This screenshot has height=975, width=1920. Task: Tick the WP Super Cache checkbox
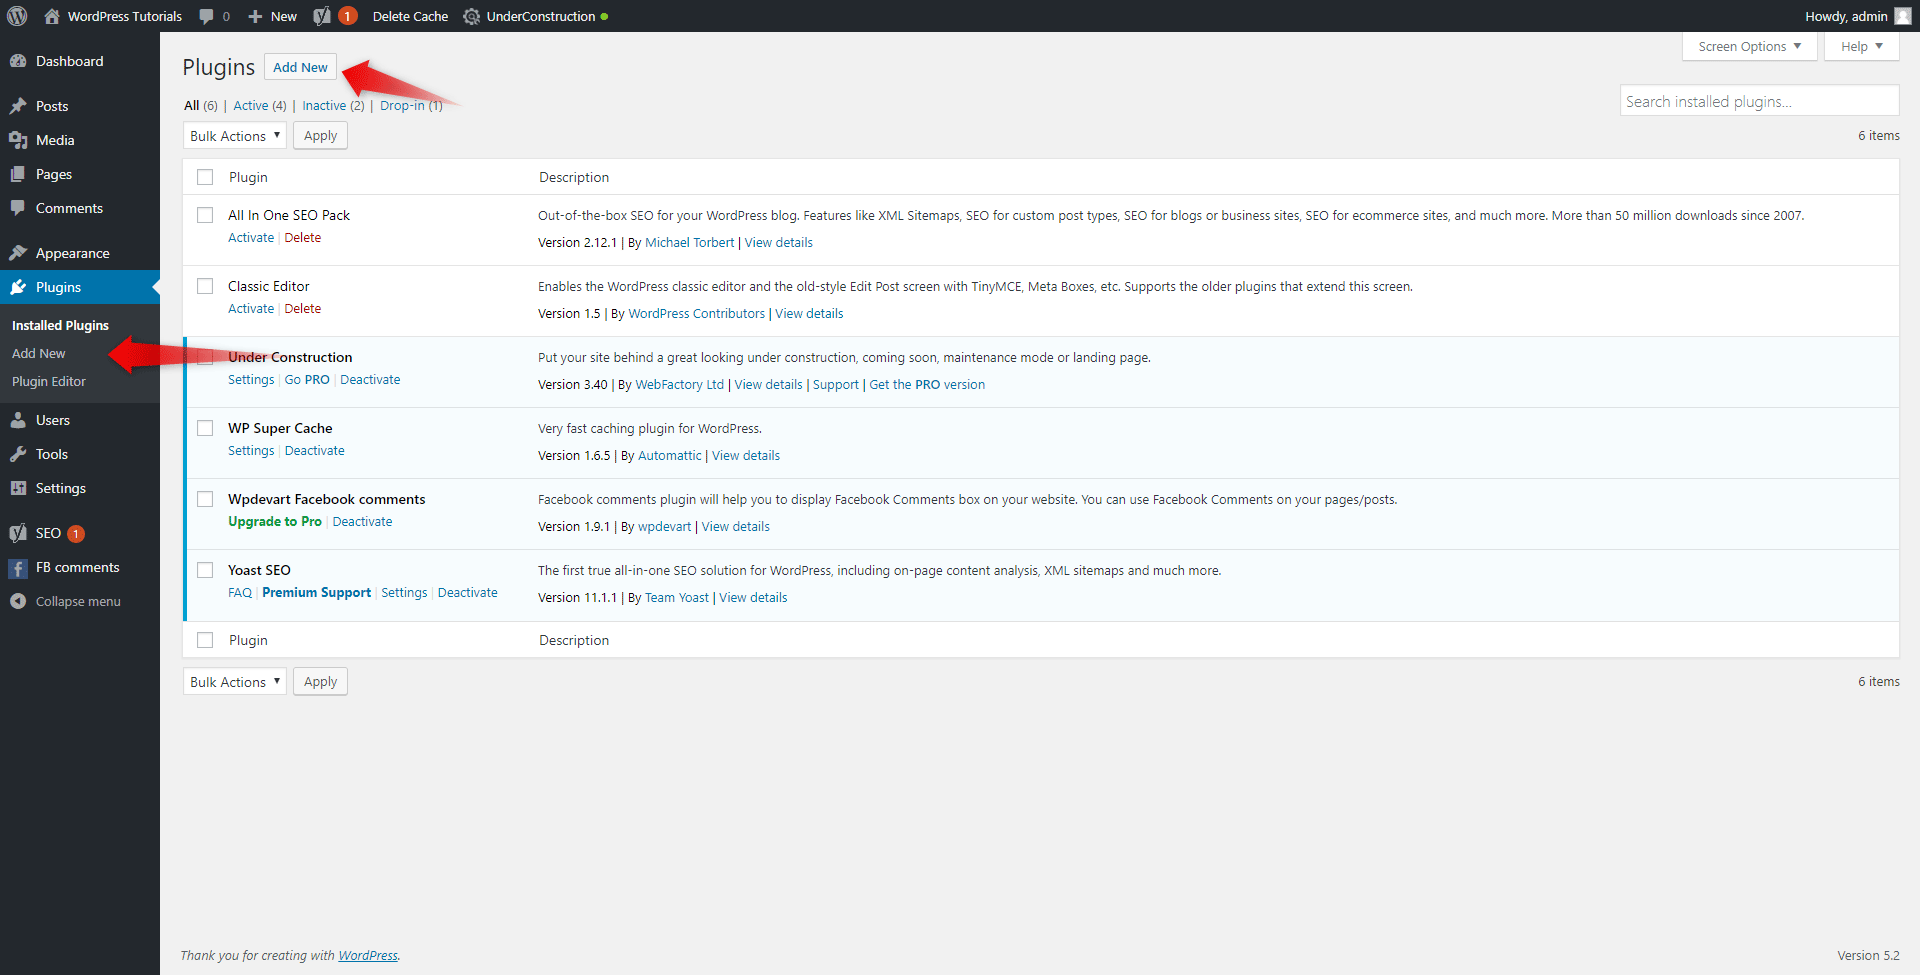click(205, 428)
